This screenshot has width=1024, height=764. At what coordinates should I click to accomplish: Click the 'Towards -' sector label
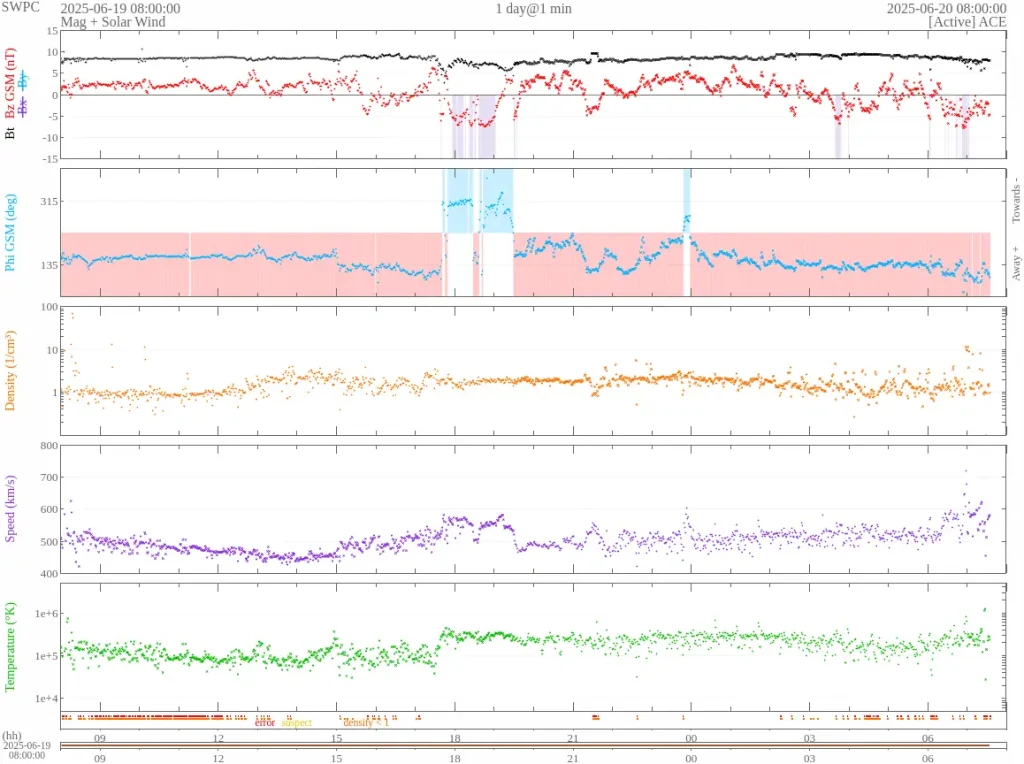[1015, 202]
